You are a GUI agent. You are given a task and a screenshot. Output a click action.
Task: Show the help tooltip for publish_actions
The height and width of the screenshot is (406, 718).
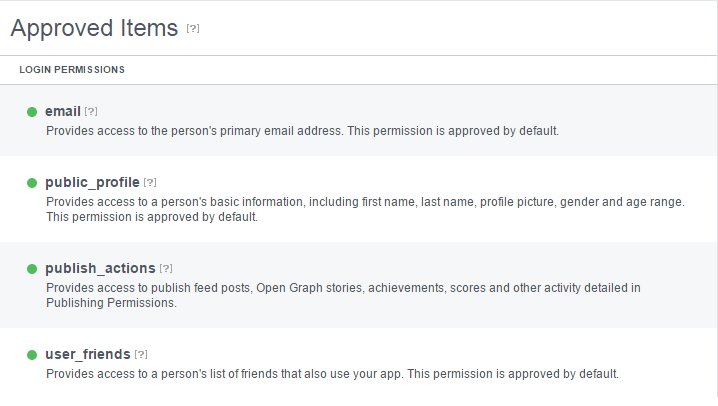pyautogui.click(x=166, y=269)
